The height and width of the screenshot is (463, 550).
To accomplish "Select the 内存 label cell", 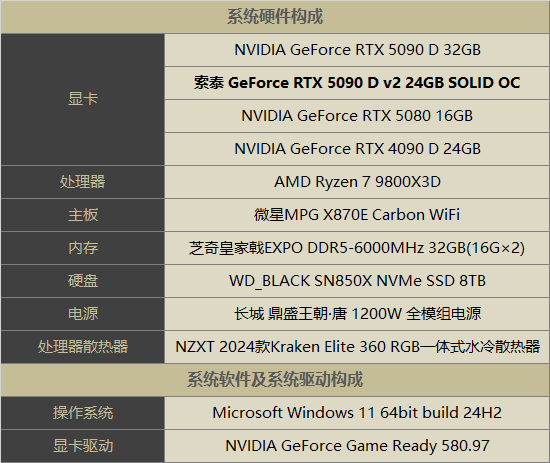I will [83, 248].
